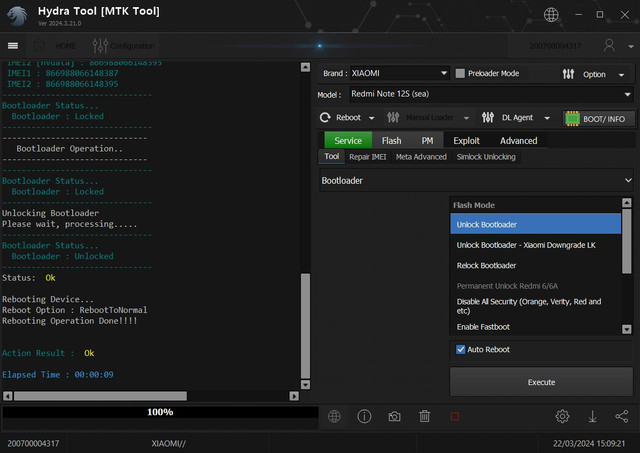Click the share icon
640x453 pixels.
click(622, 416)
